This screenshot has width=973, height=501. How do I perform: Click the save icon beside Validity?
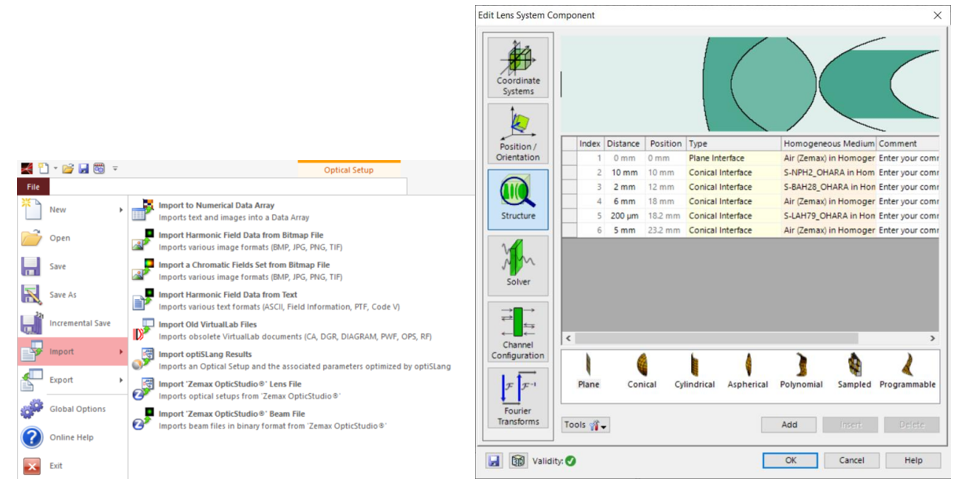click(494, 461)
